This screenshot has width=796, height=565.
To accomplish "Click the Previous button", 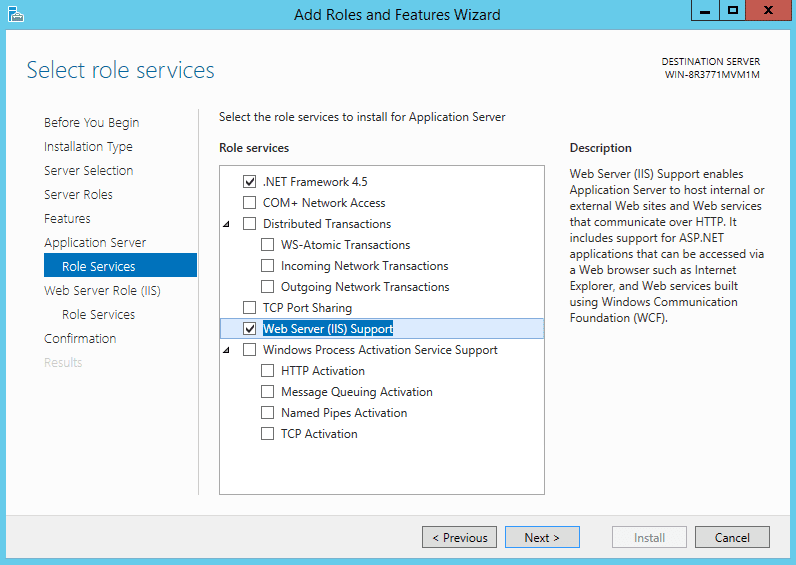I will coord(459,537).
